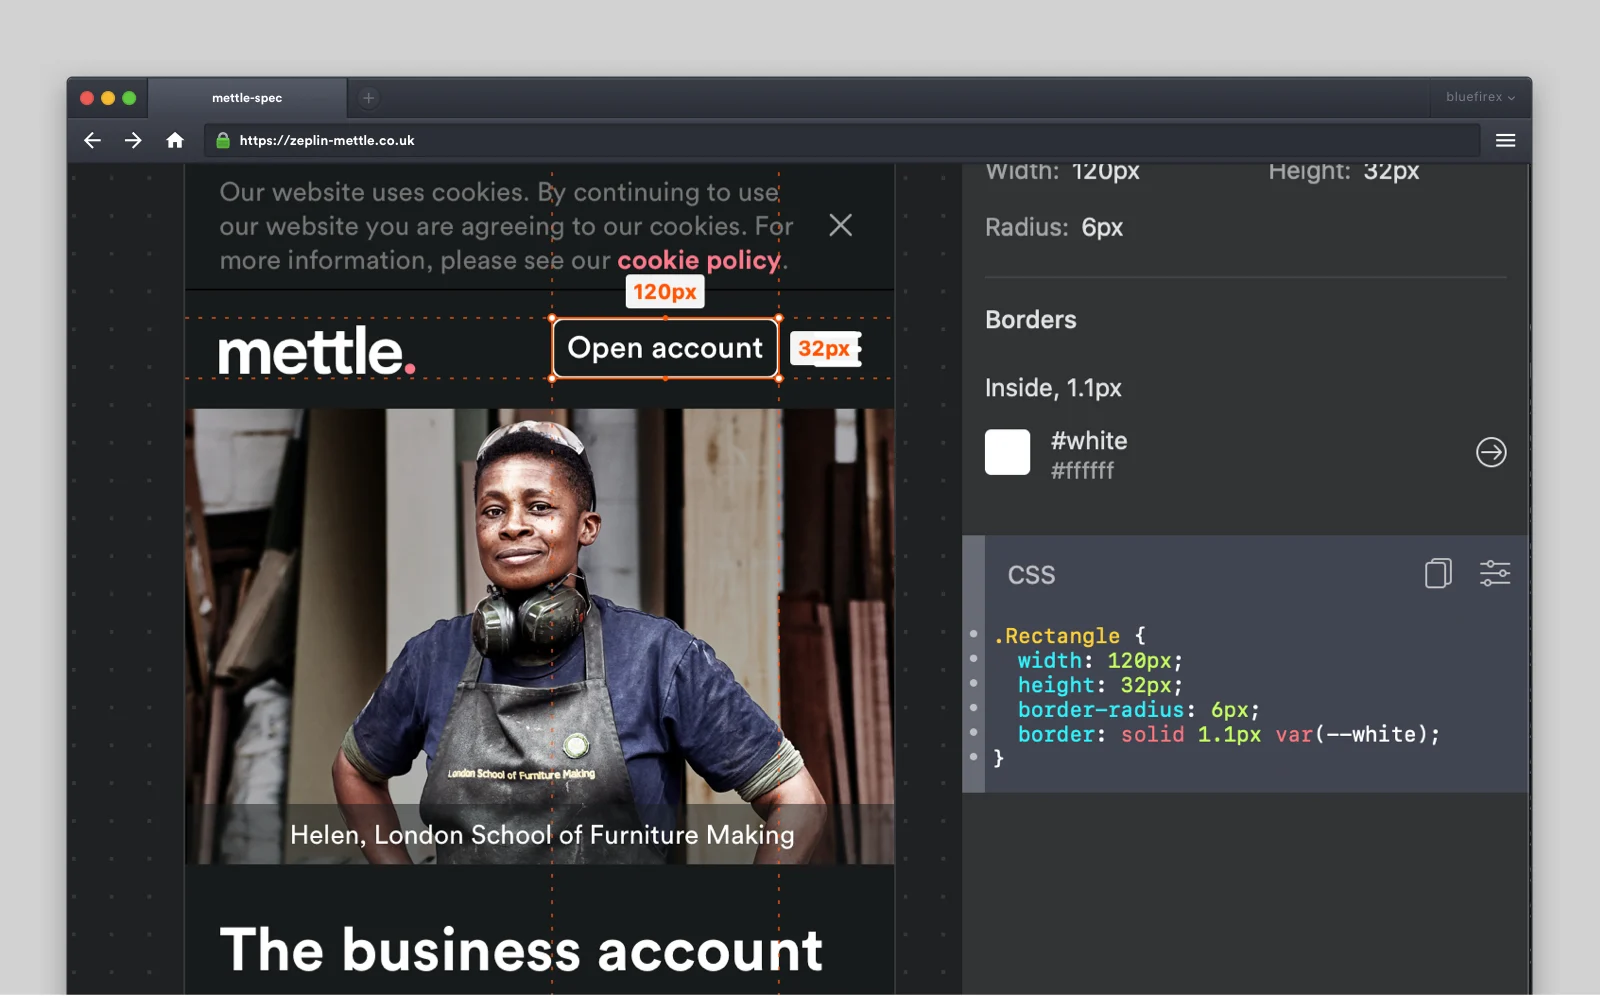1600x996 pixels.
Task: Open the browser hamburger menu
Action: pos(1504,140)
